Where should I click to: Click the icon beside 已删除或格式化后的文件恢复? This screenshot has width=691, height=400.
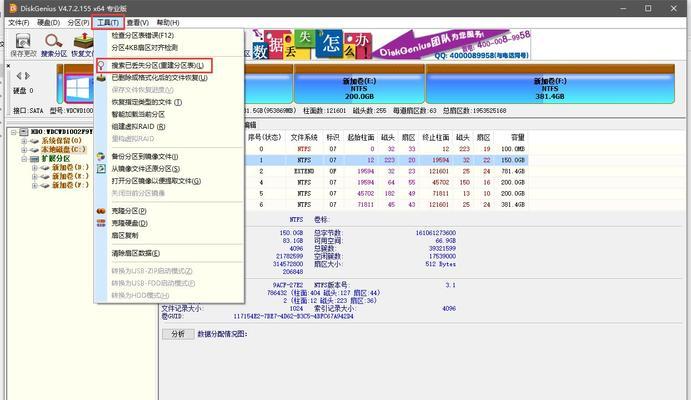tap(101, 78)
